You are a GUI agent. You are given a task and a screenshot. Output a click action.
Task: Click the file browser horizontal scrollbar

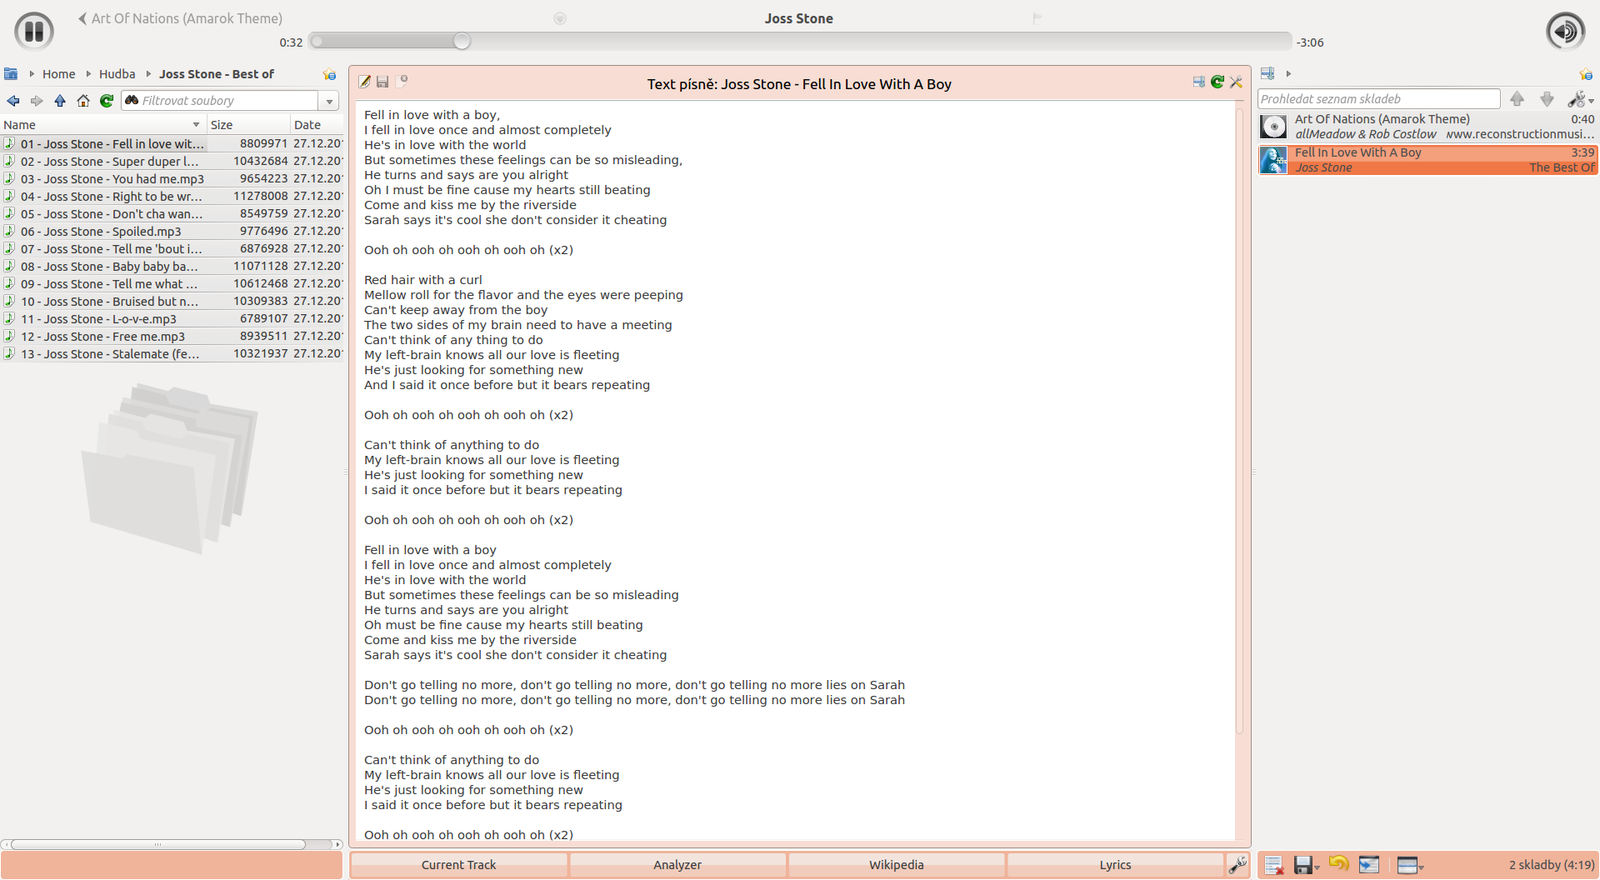tap(158, 845)
